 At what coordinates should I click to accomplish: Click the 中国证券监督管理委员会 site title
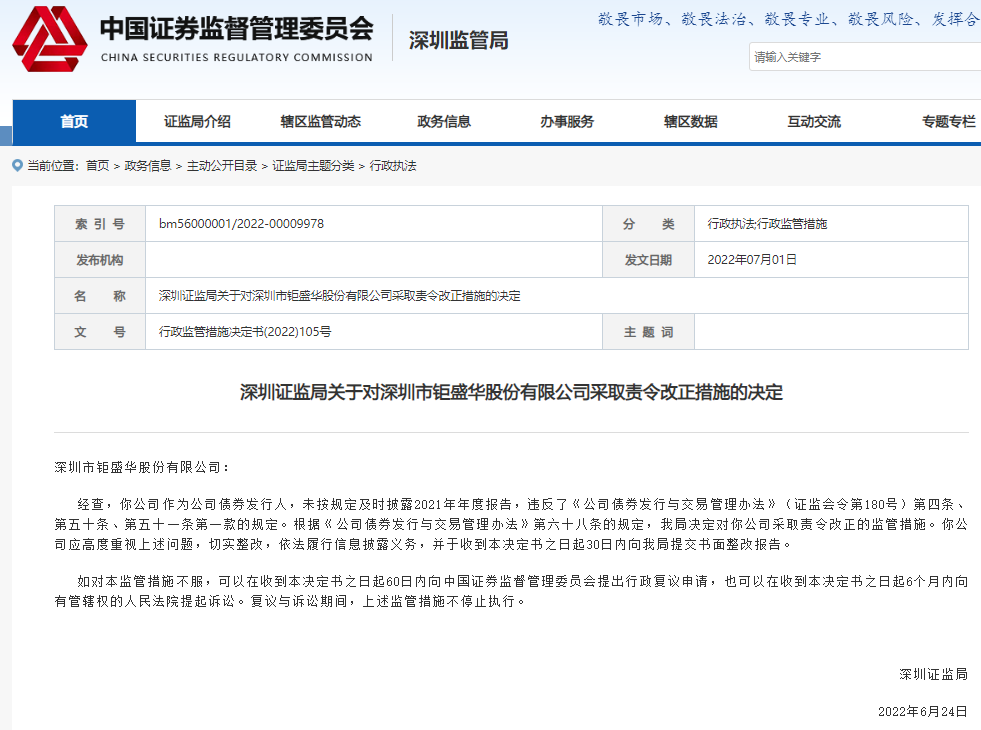coord(236,28)
